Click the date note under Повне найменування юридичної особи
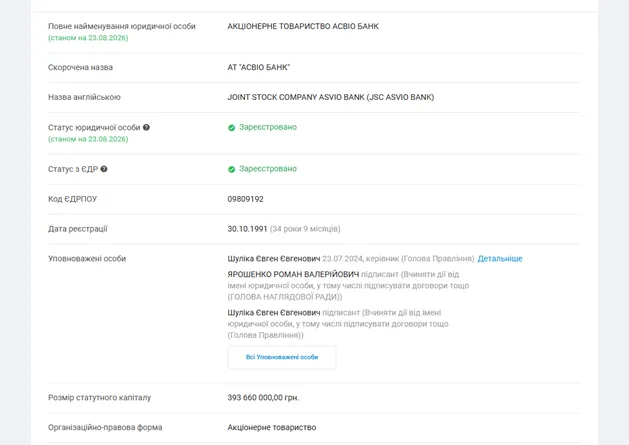Image resolution: width=629 pixels, height=445 pixels. point(88,38)
